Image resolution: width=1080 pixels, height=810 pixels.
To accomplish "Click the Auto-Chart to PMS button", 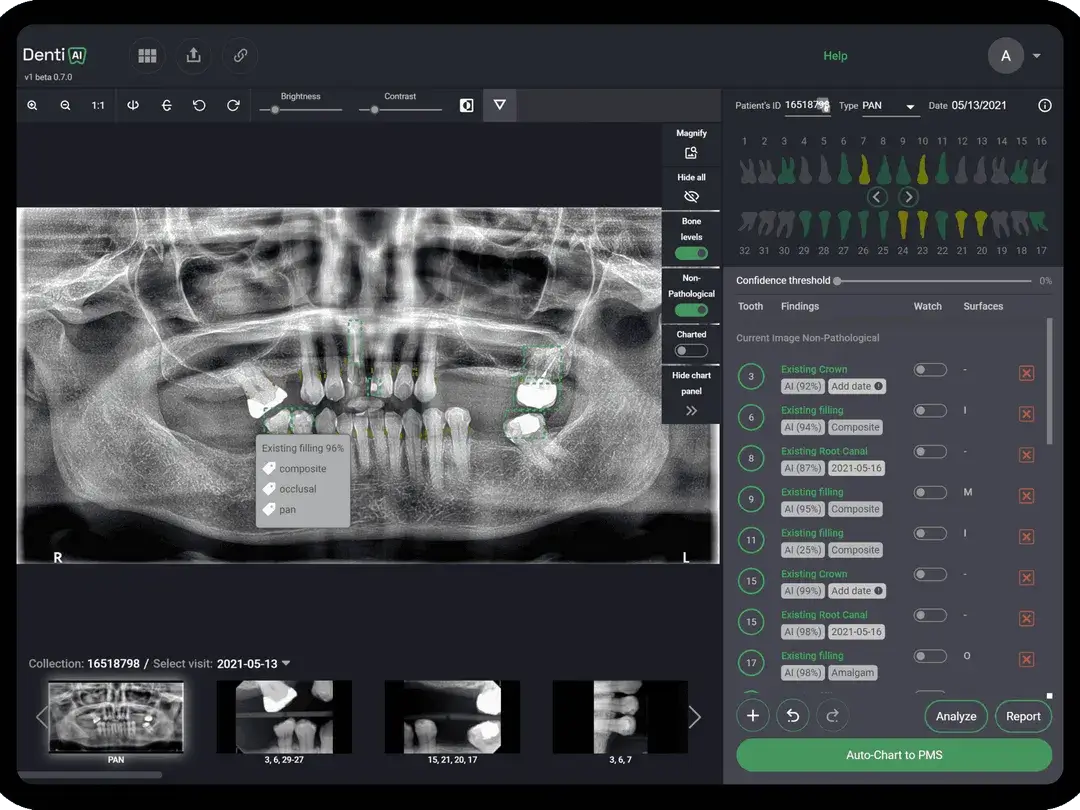I will point(893,754).
